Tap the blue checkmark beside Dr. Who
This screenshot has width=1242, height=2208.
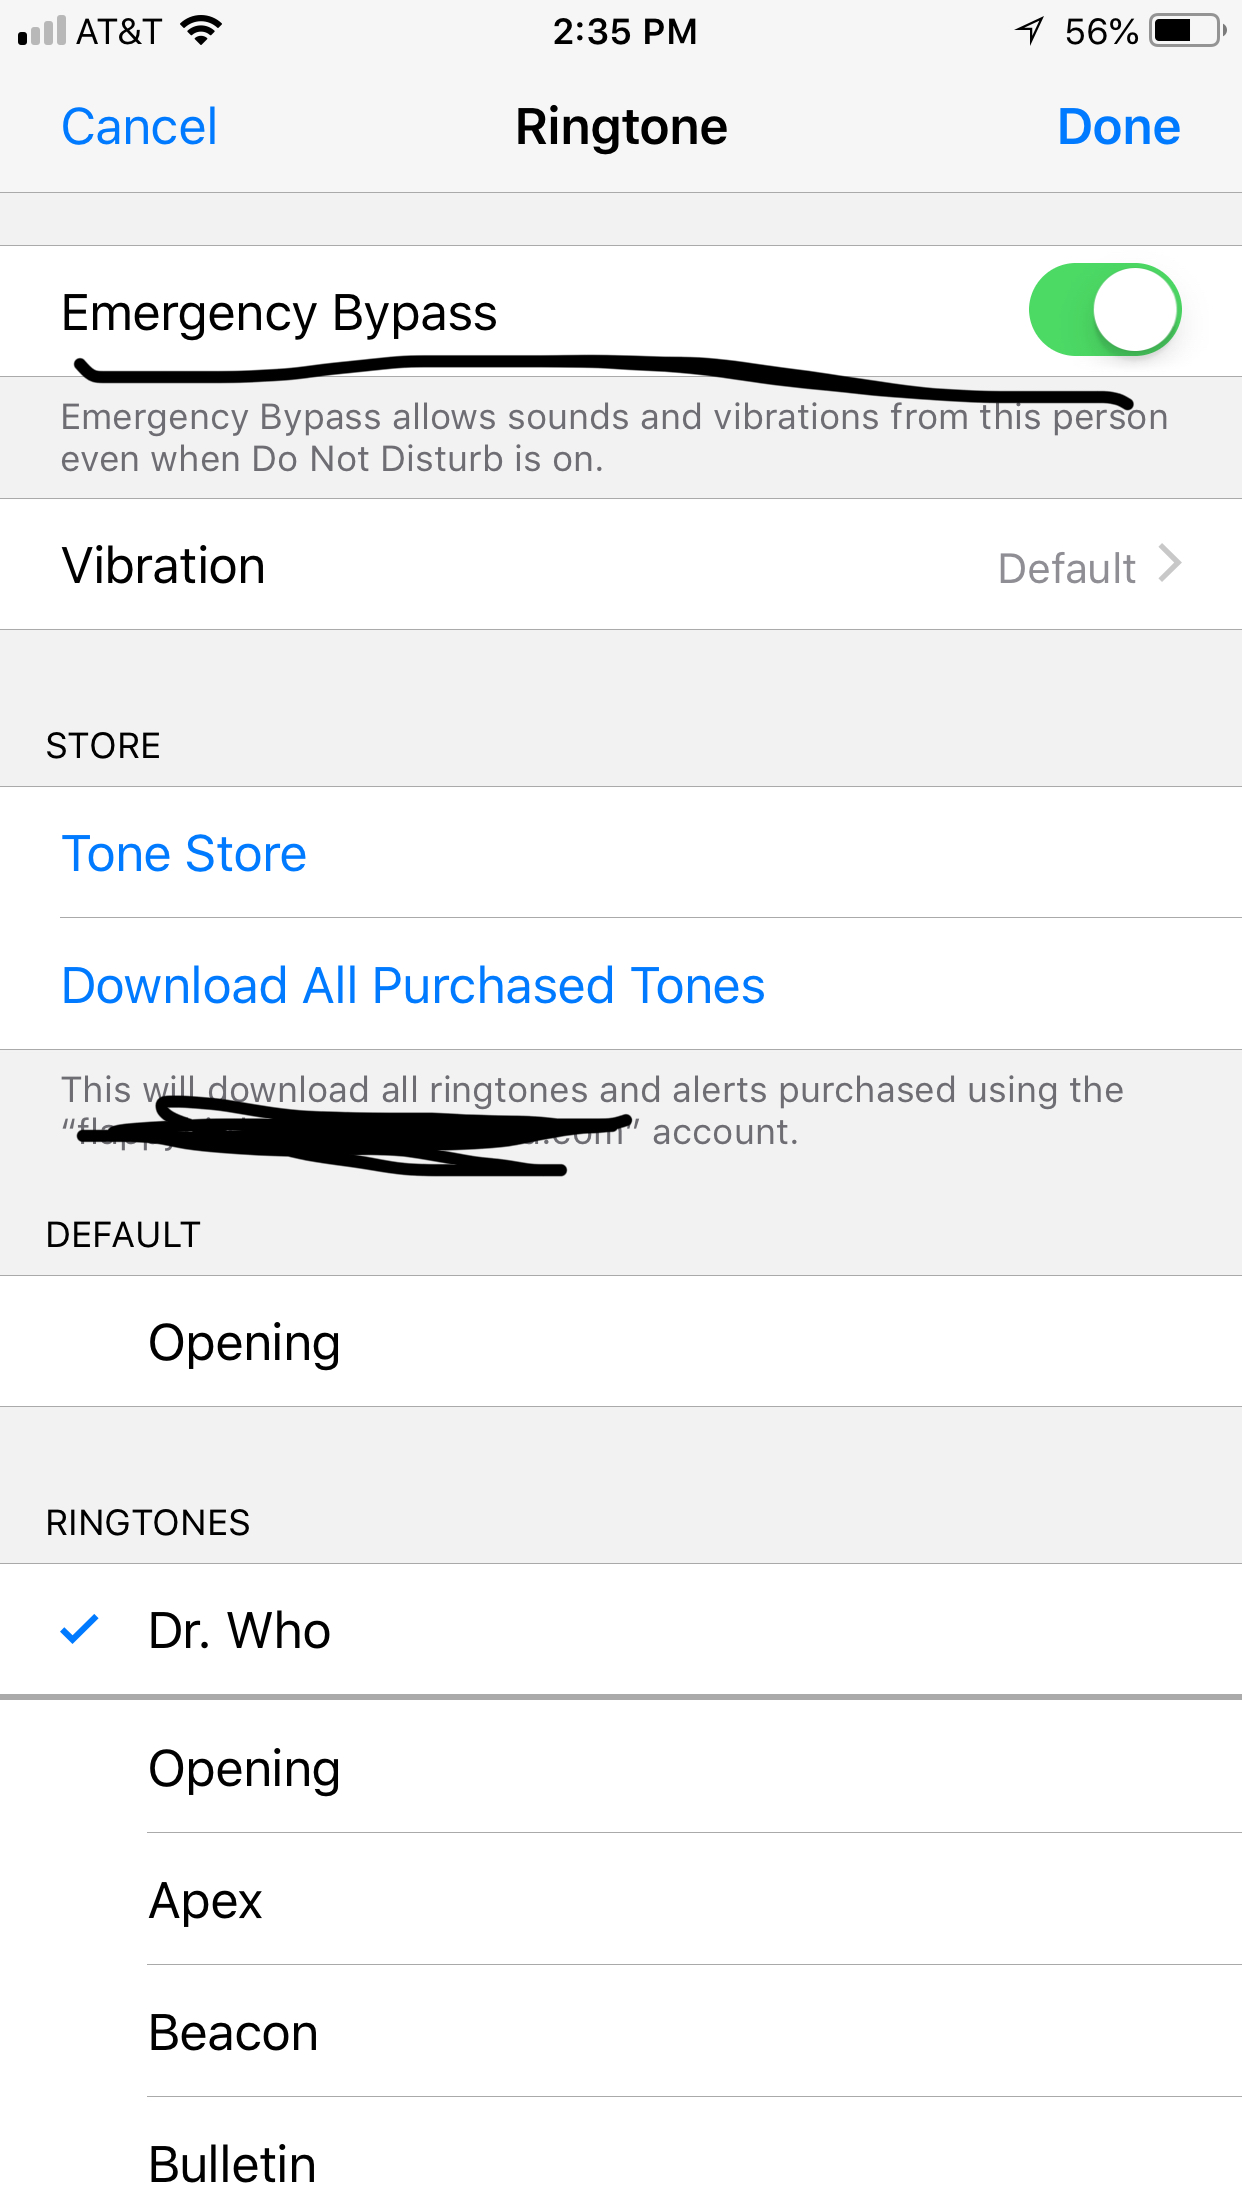click(x=79, y=1630)
